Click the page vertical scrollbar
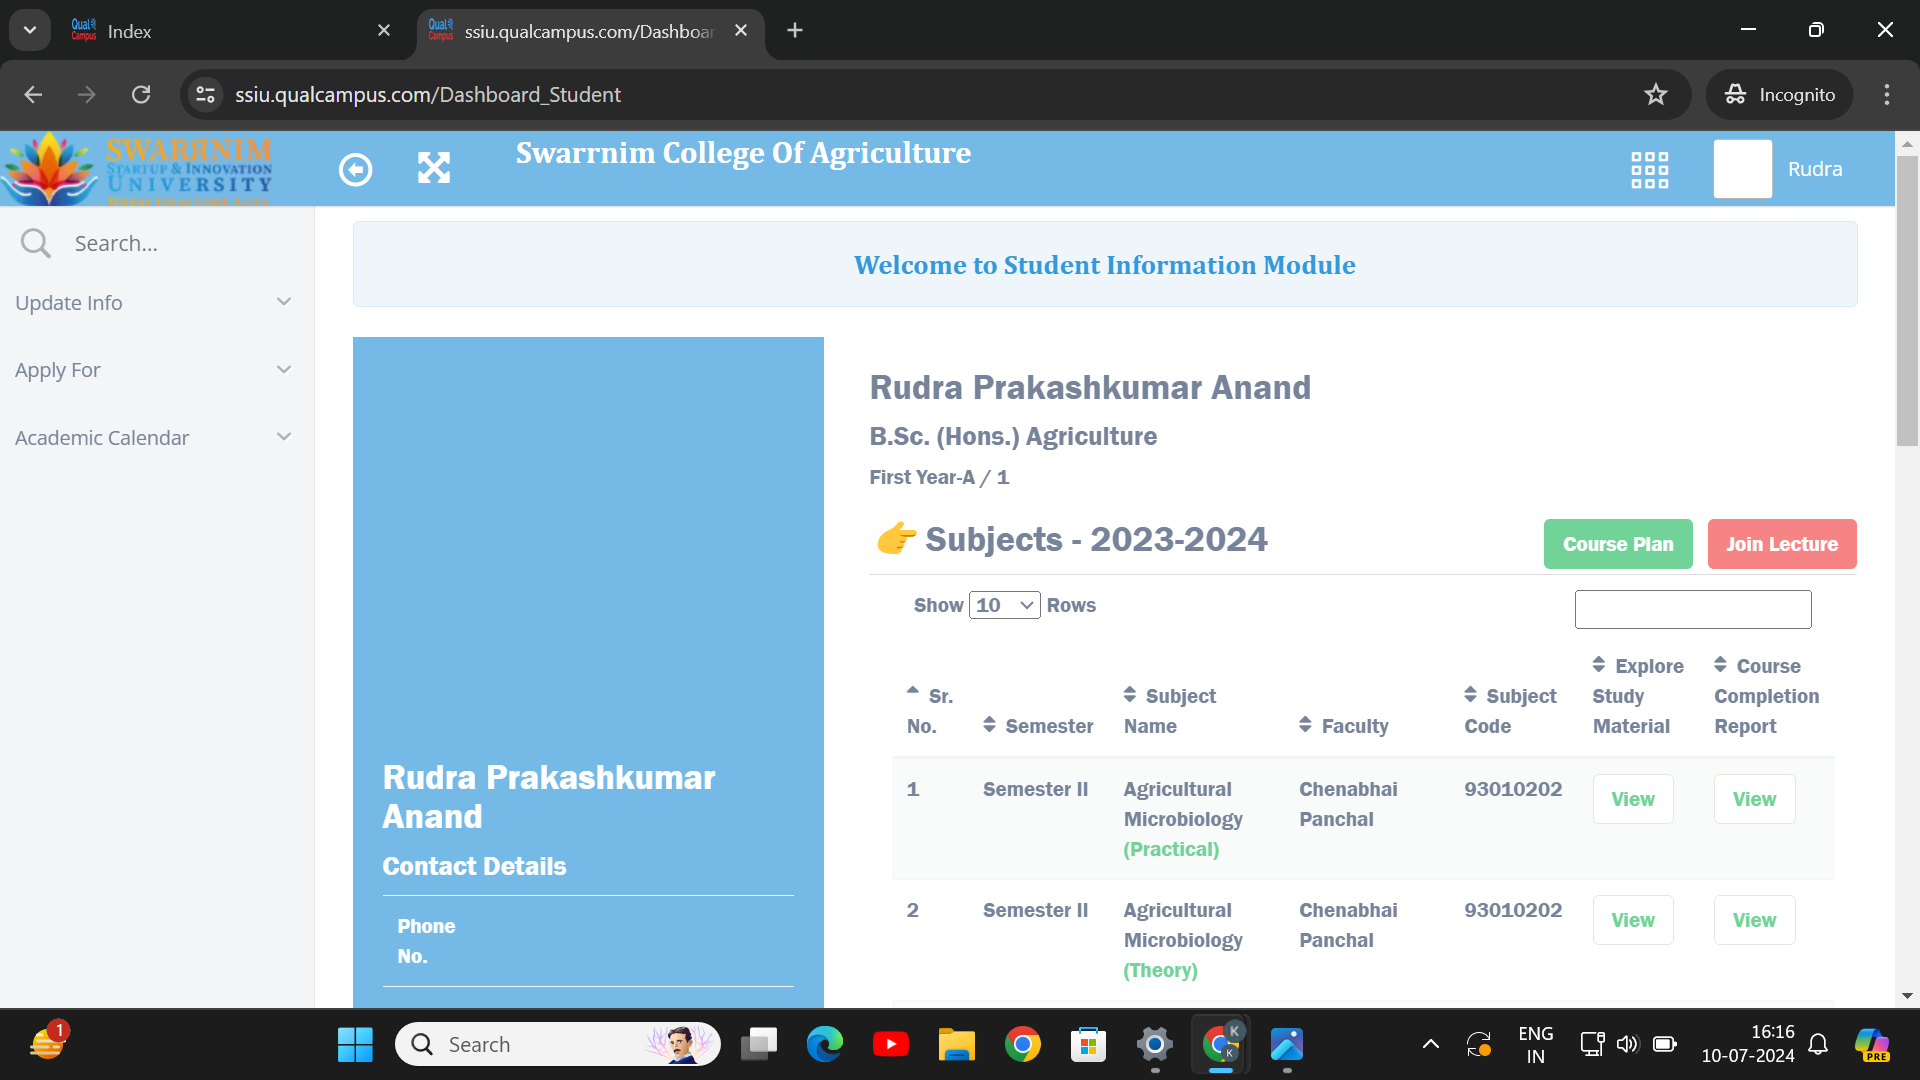This screenshot has height=1080, width=1920. point(1907,300)
